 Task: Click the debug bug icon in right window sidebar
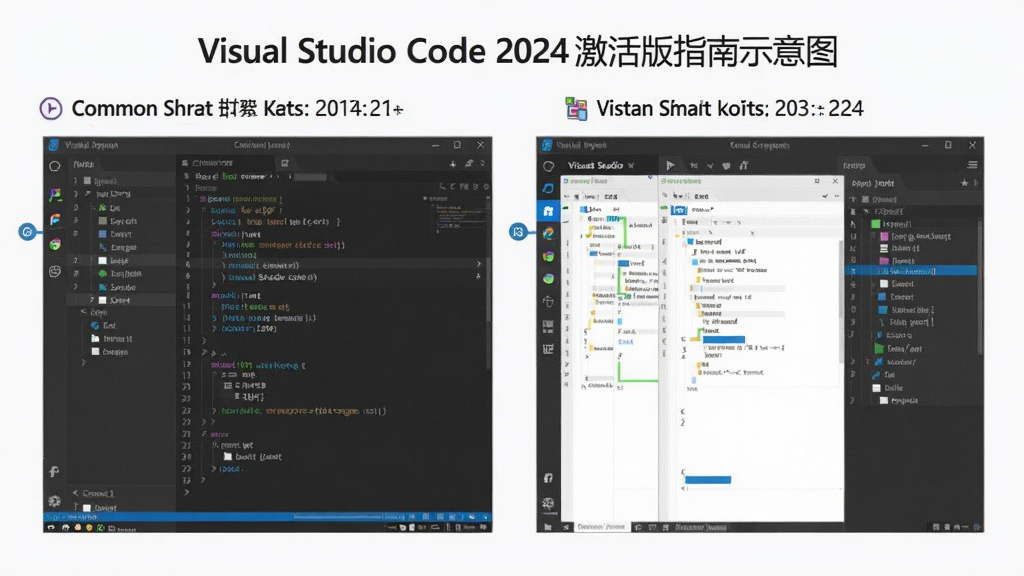click(x=549, y=302)
